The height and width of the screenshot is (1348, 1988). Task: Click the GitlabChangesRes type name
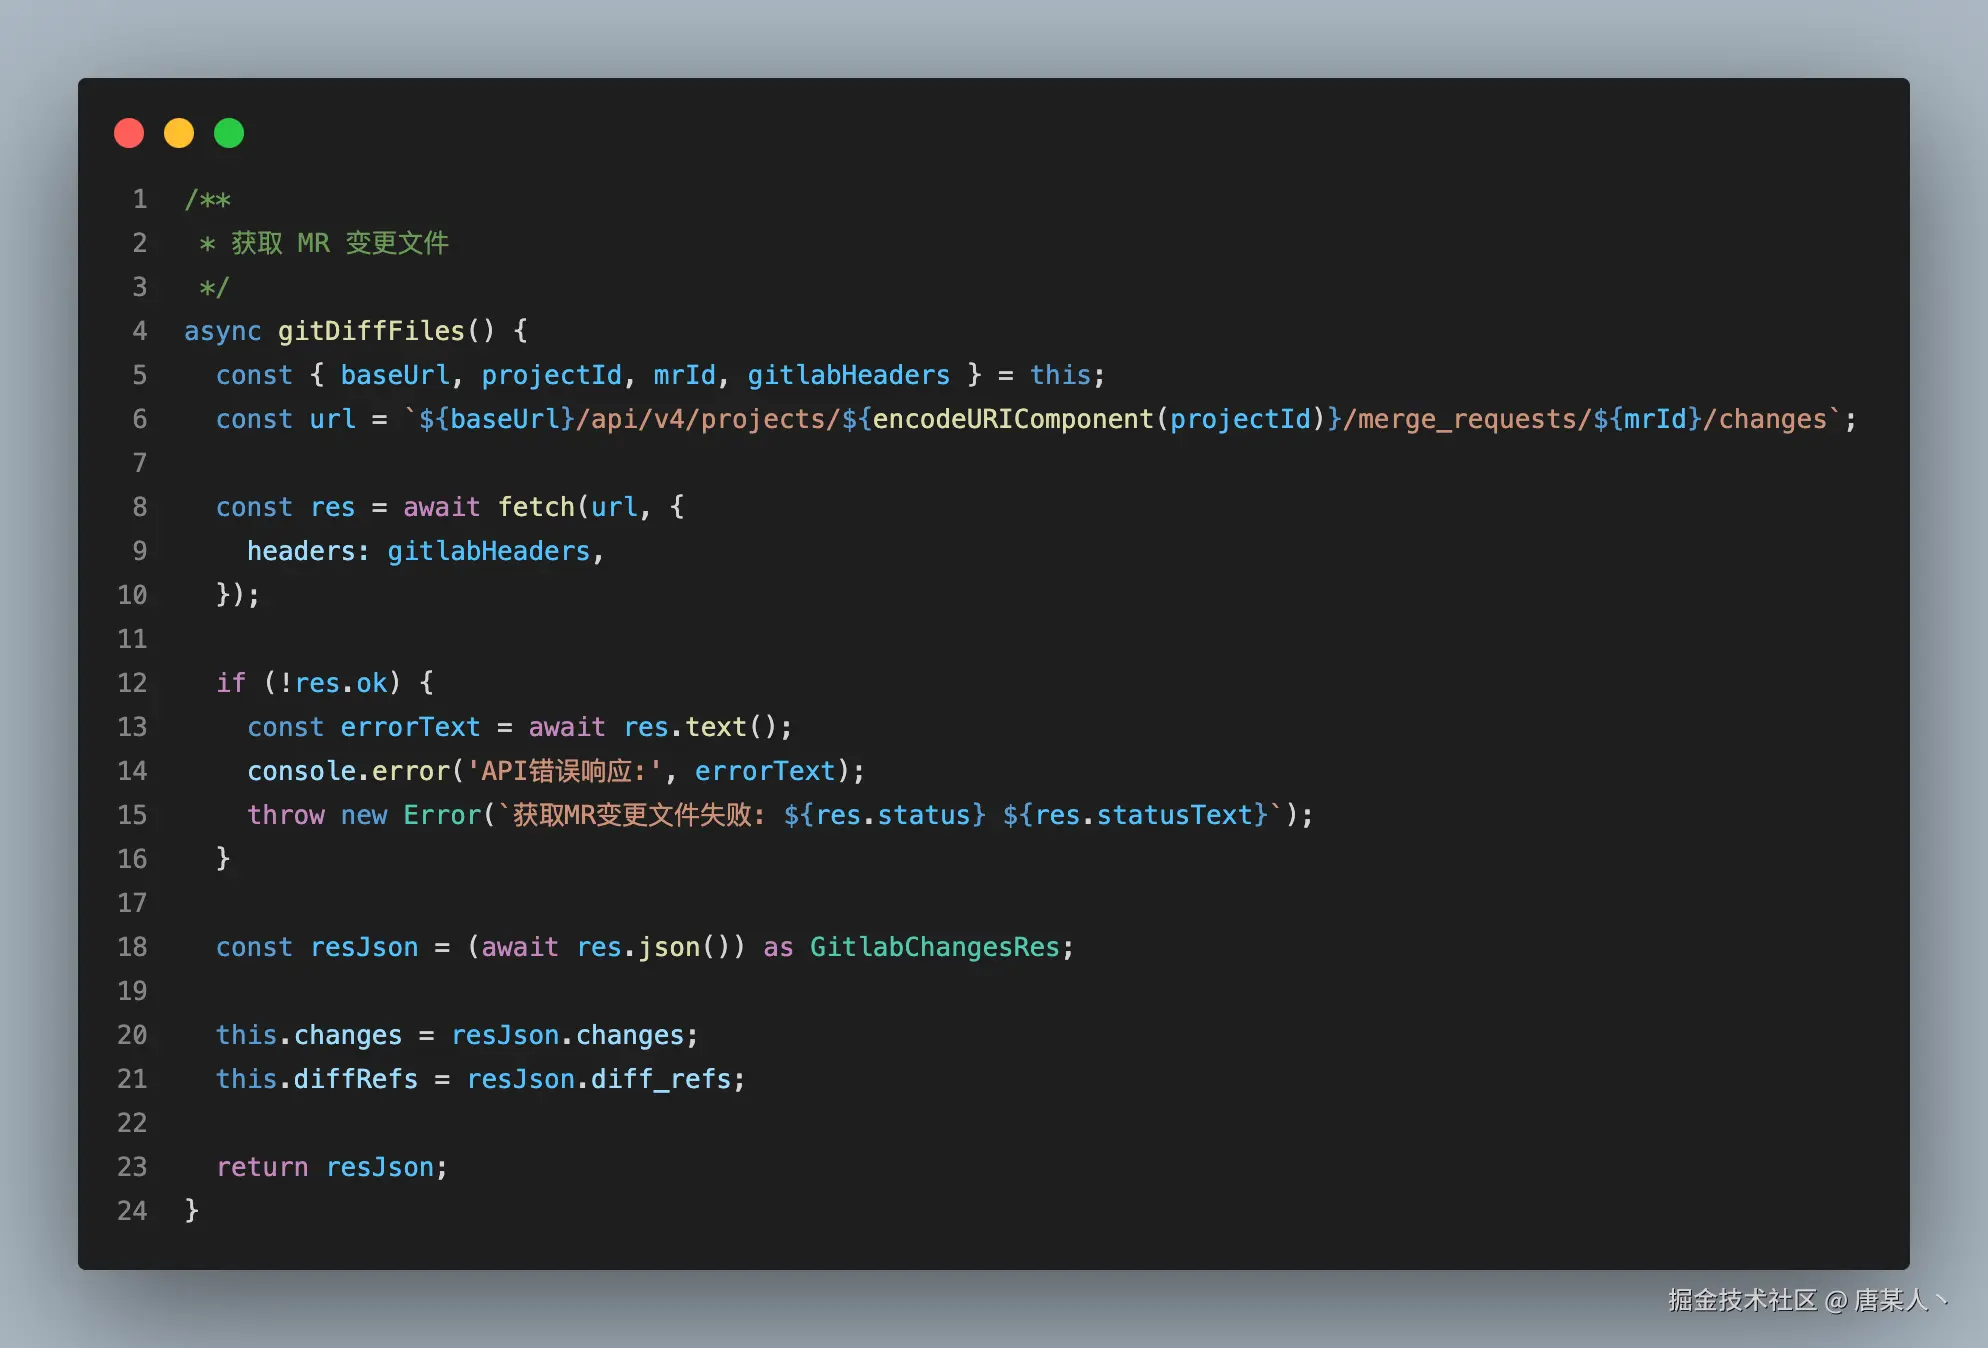point(934,947)
